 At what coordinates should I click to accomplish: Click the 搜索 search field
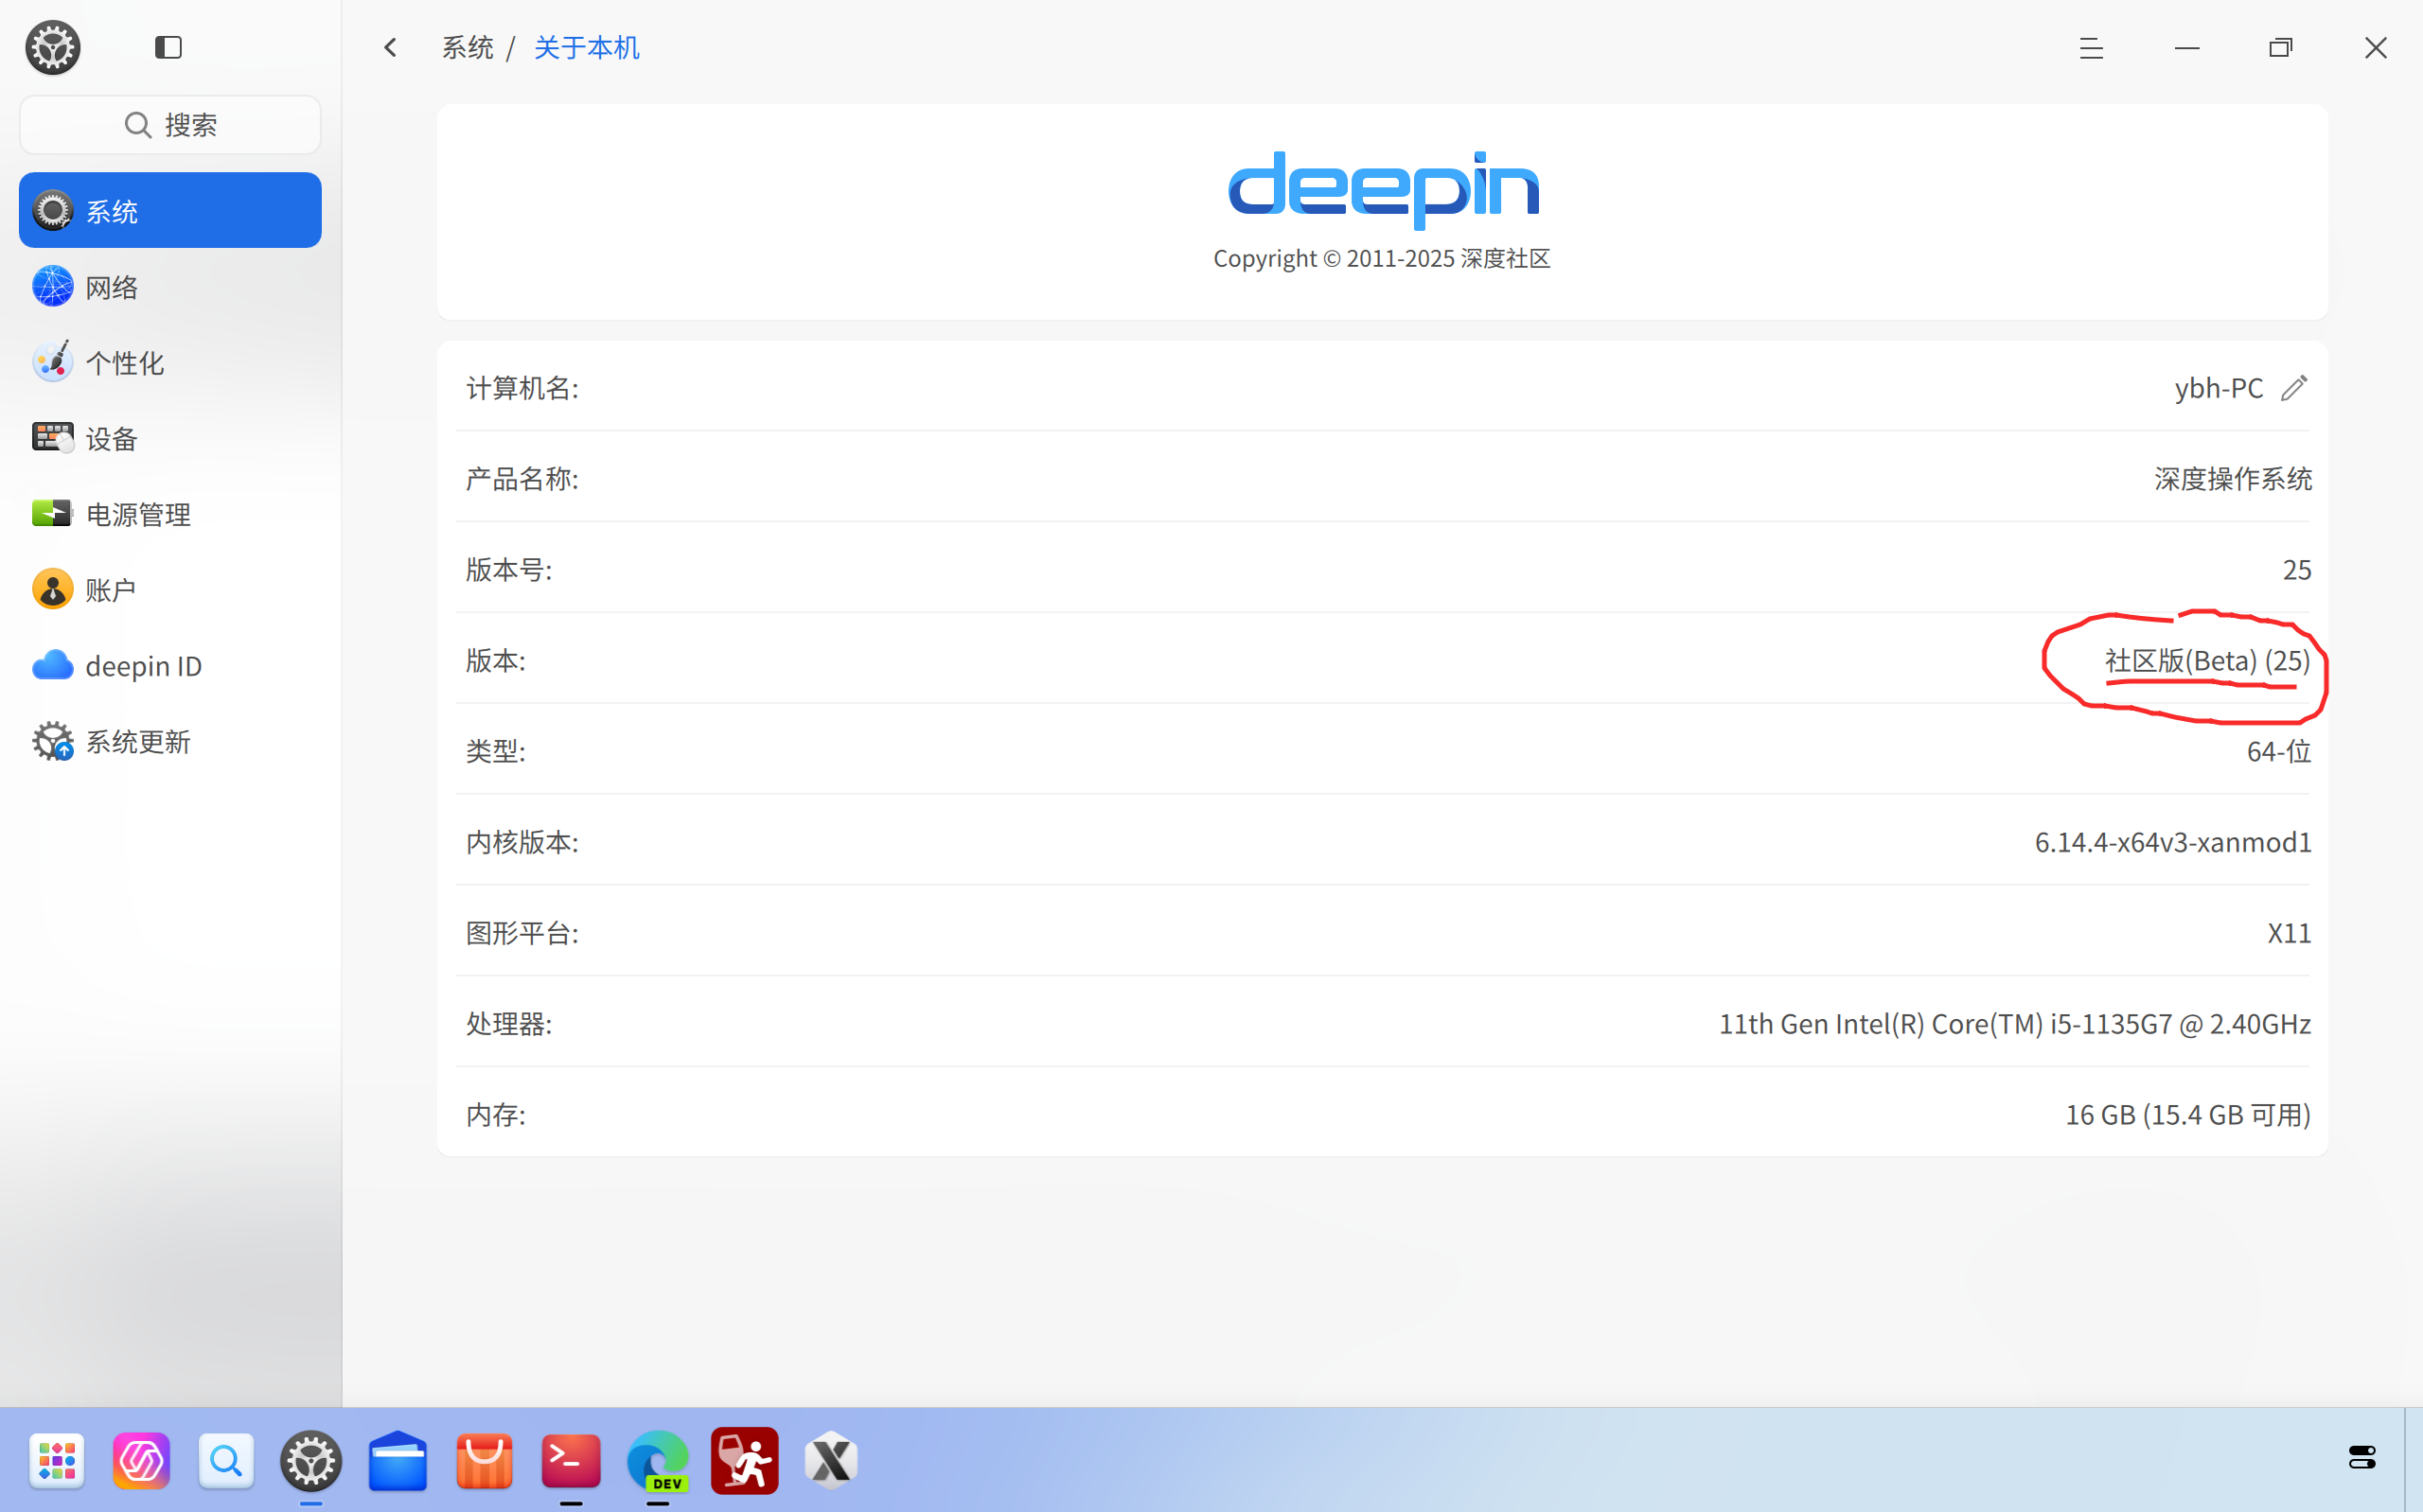(170, 125)
